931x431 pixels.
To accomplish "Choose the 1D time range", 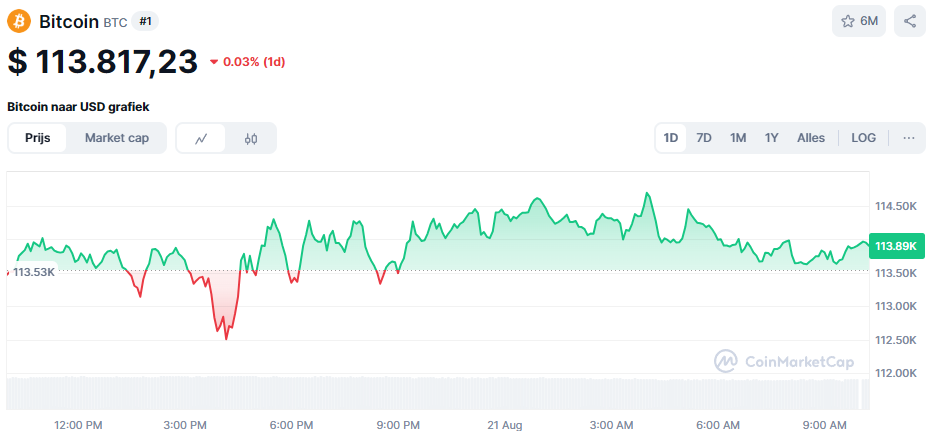I will (671, 138).
